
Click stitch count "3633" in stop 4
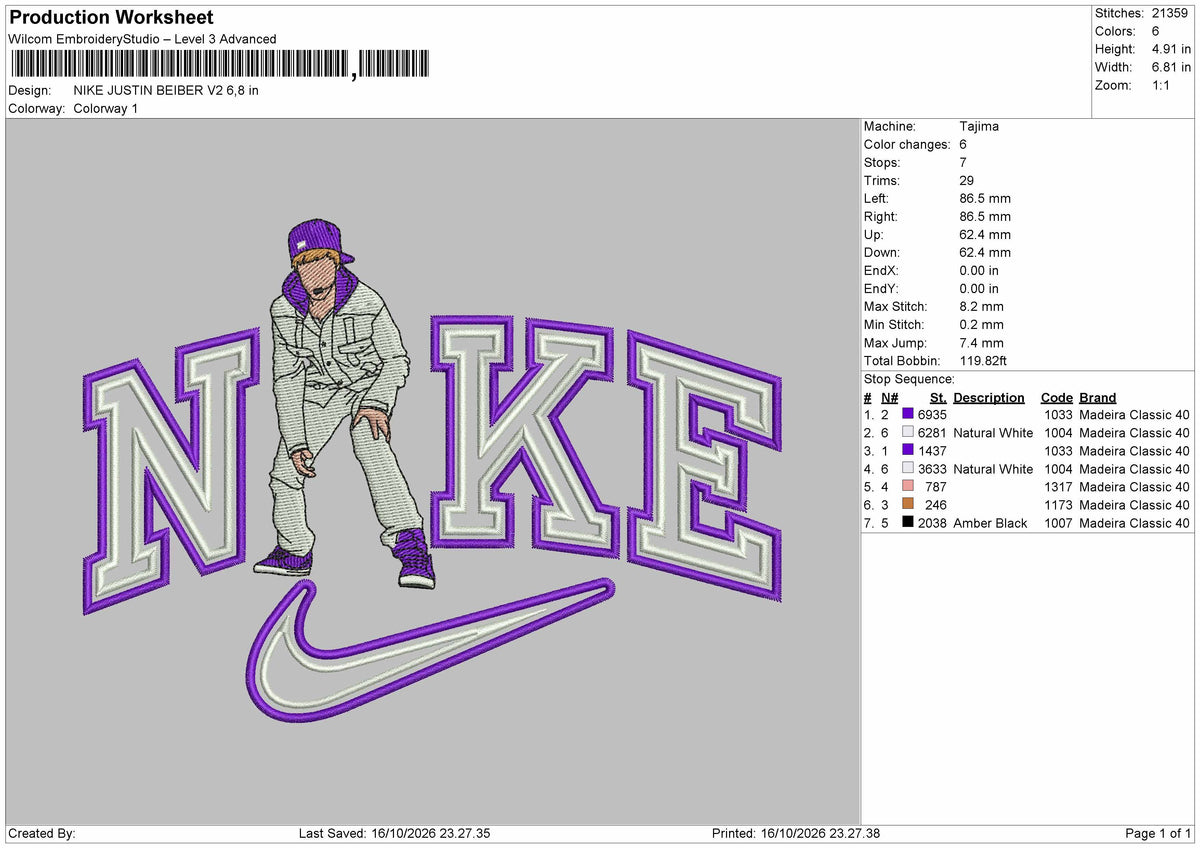932,469
